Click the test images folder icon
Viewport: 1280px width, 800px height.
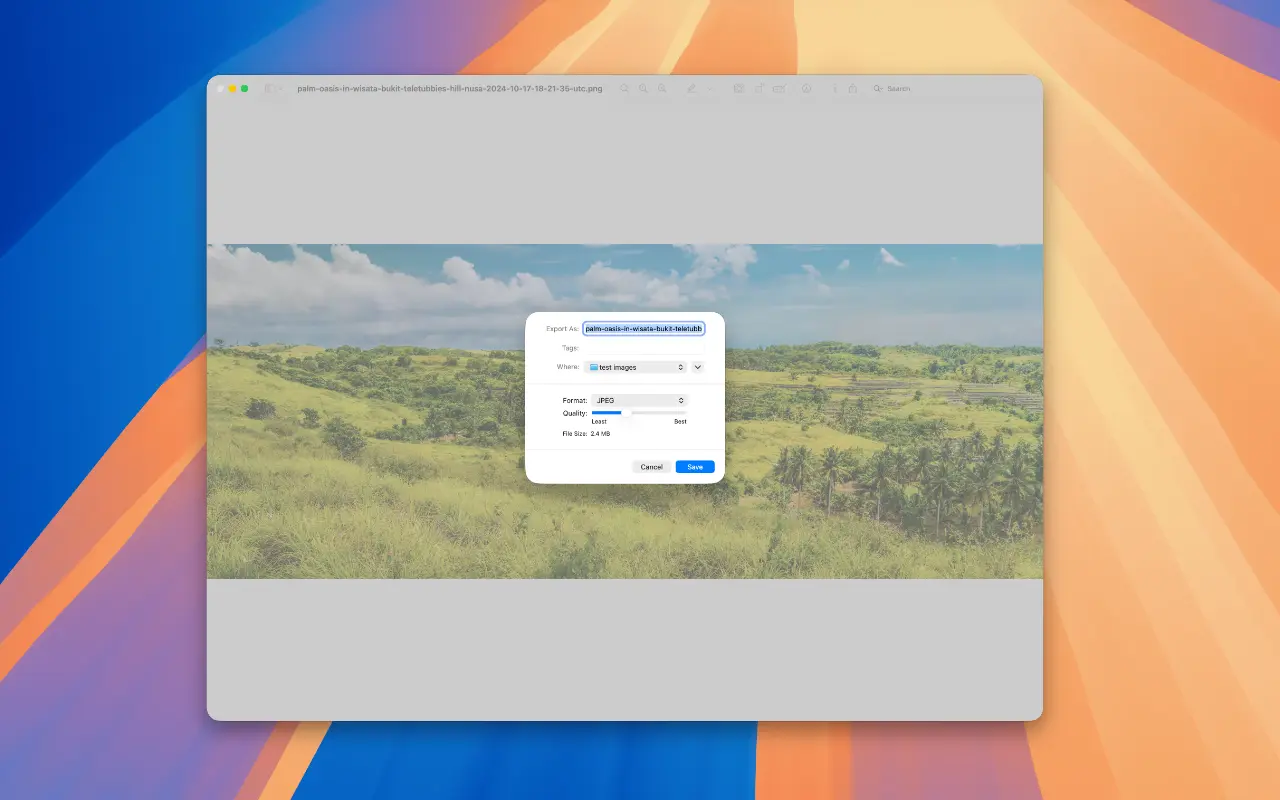(592, 367)
